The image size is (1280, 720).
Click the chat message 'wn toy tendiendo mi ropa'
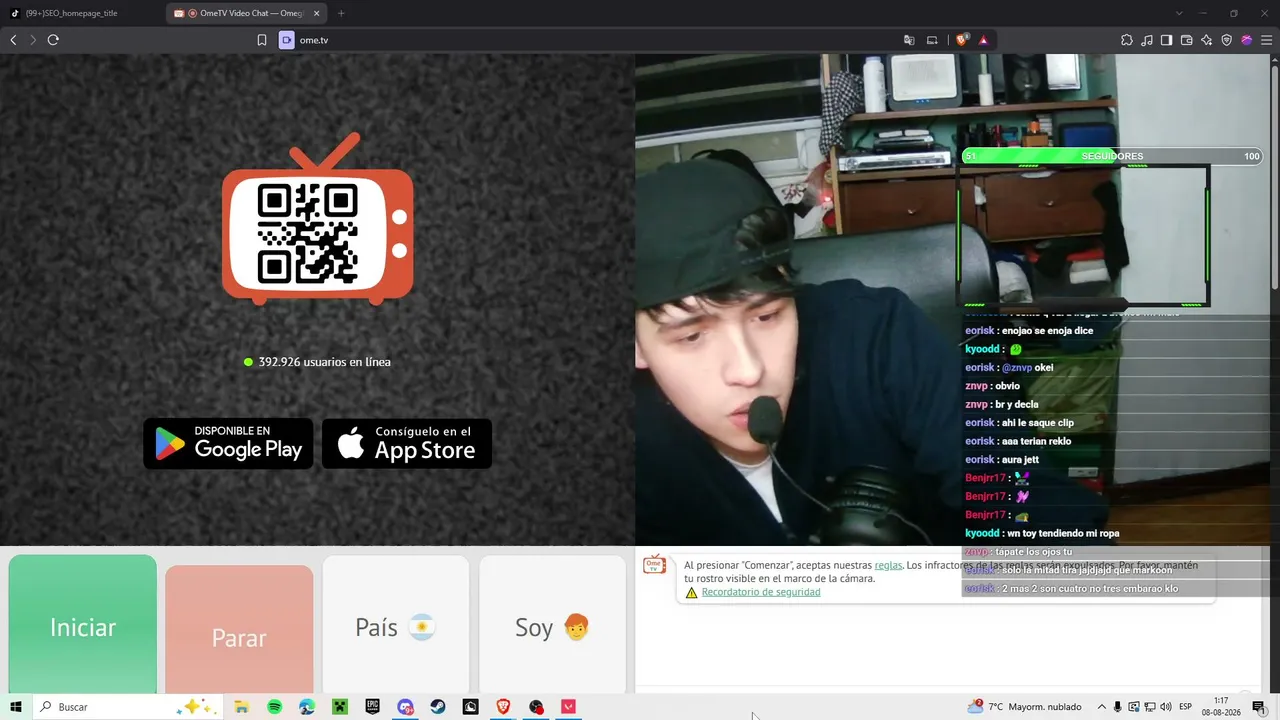click(x=1063, y=534)
